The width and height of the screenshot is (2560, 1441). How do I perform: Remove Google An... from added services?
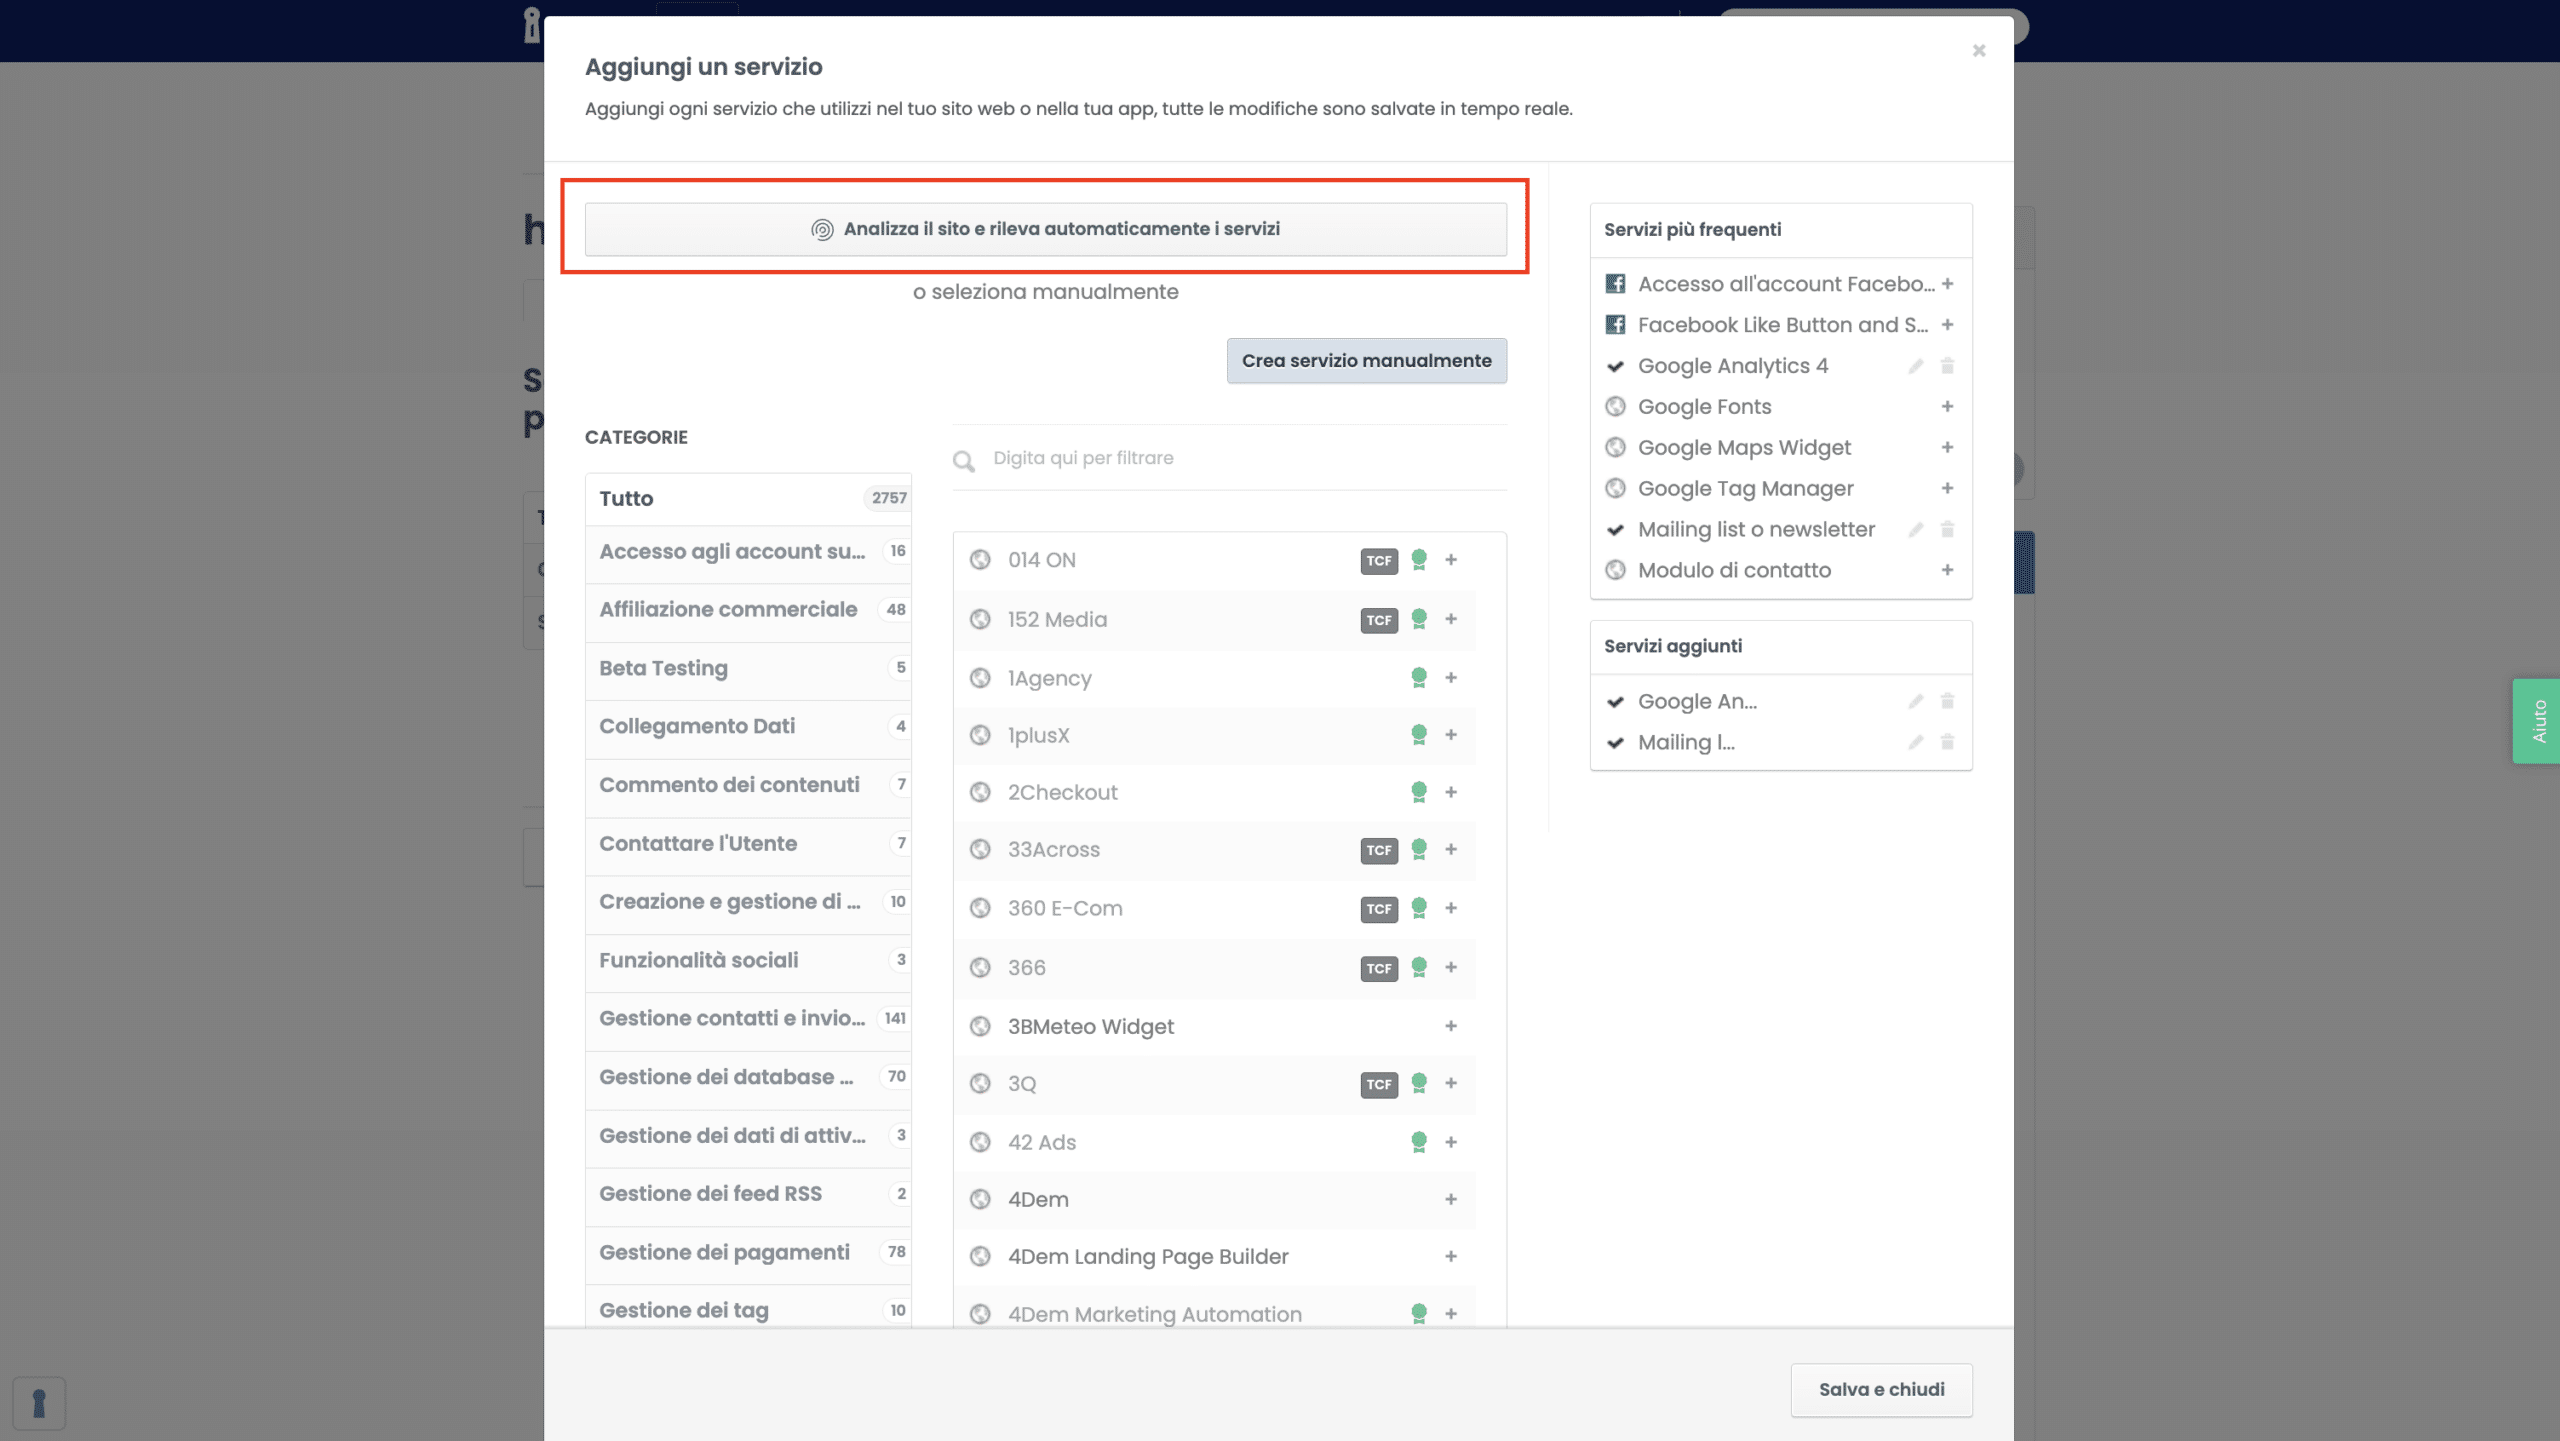pos(1947,701)
